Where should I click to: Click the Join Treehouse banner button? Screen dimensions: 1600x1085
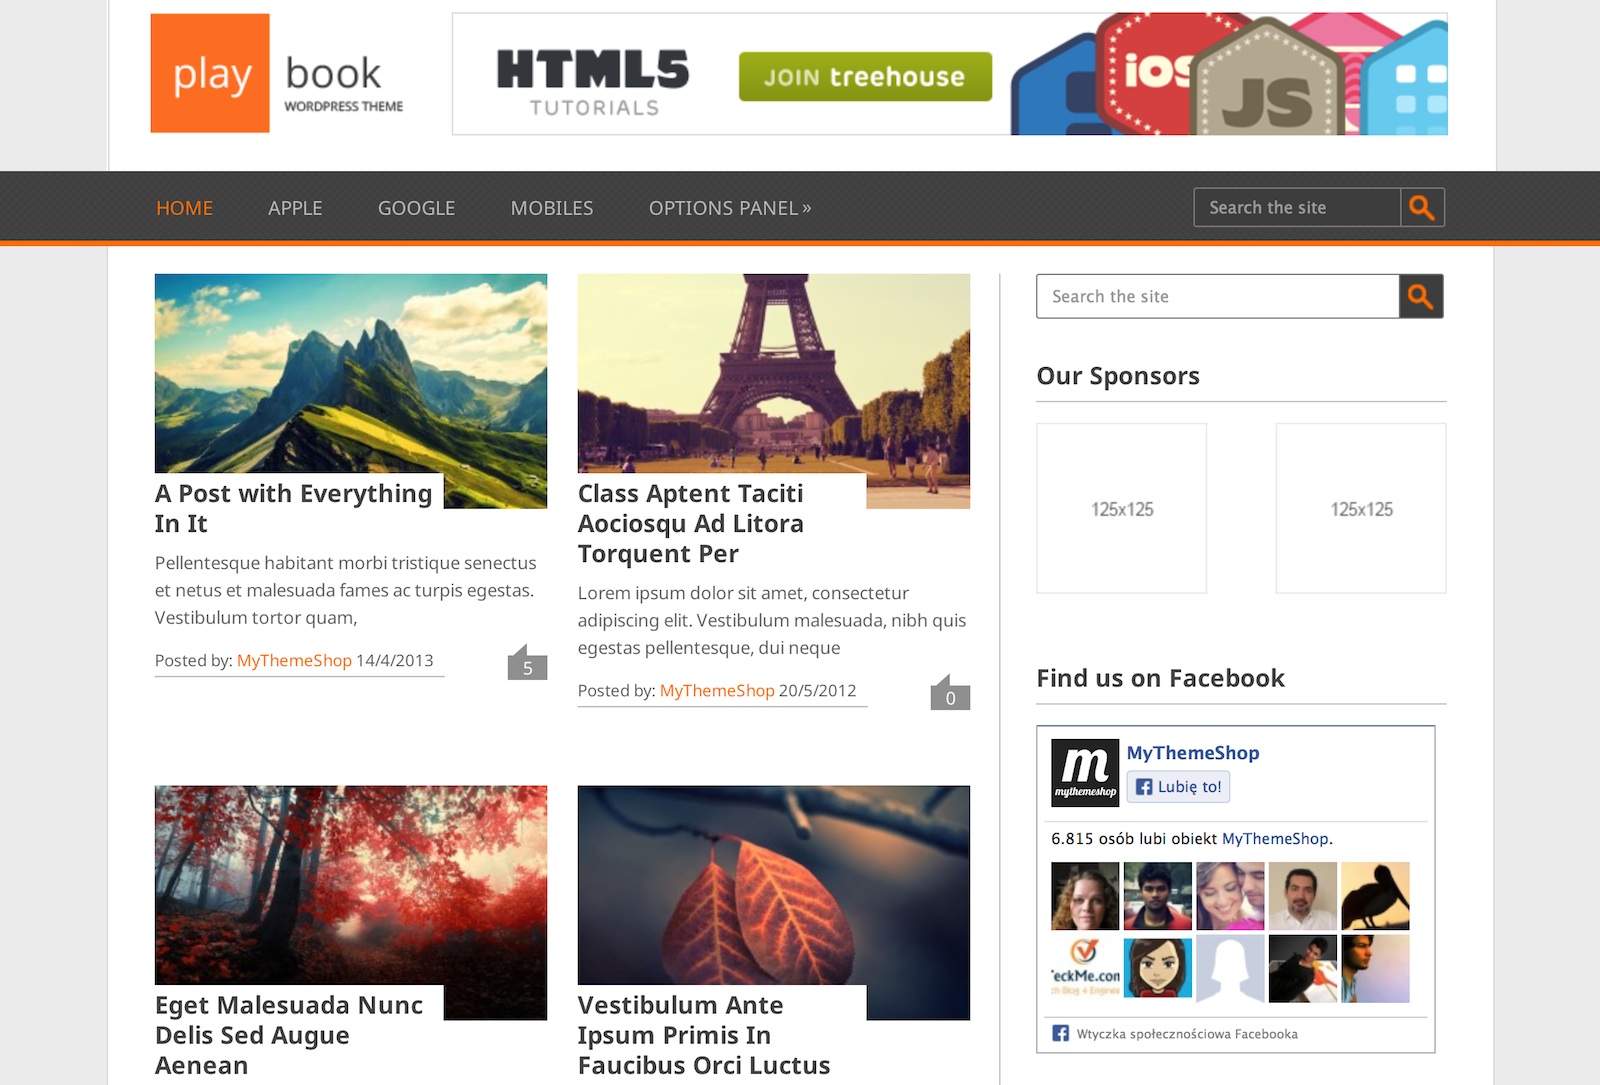tap(865, 77)
